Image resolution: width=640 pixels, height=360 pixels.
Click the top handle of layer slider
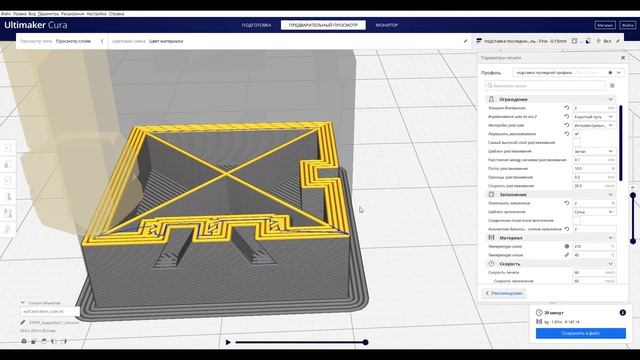(x=633, y=196)
